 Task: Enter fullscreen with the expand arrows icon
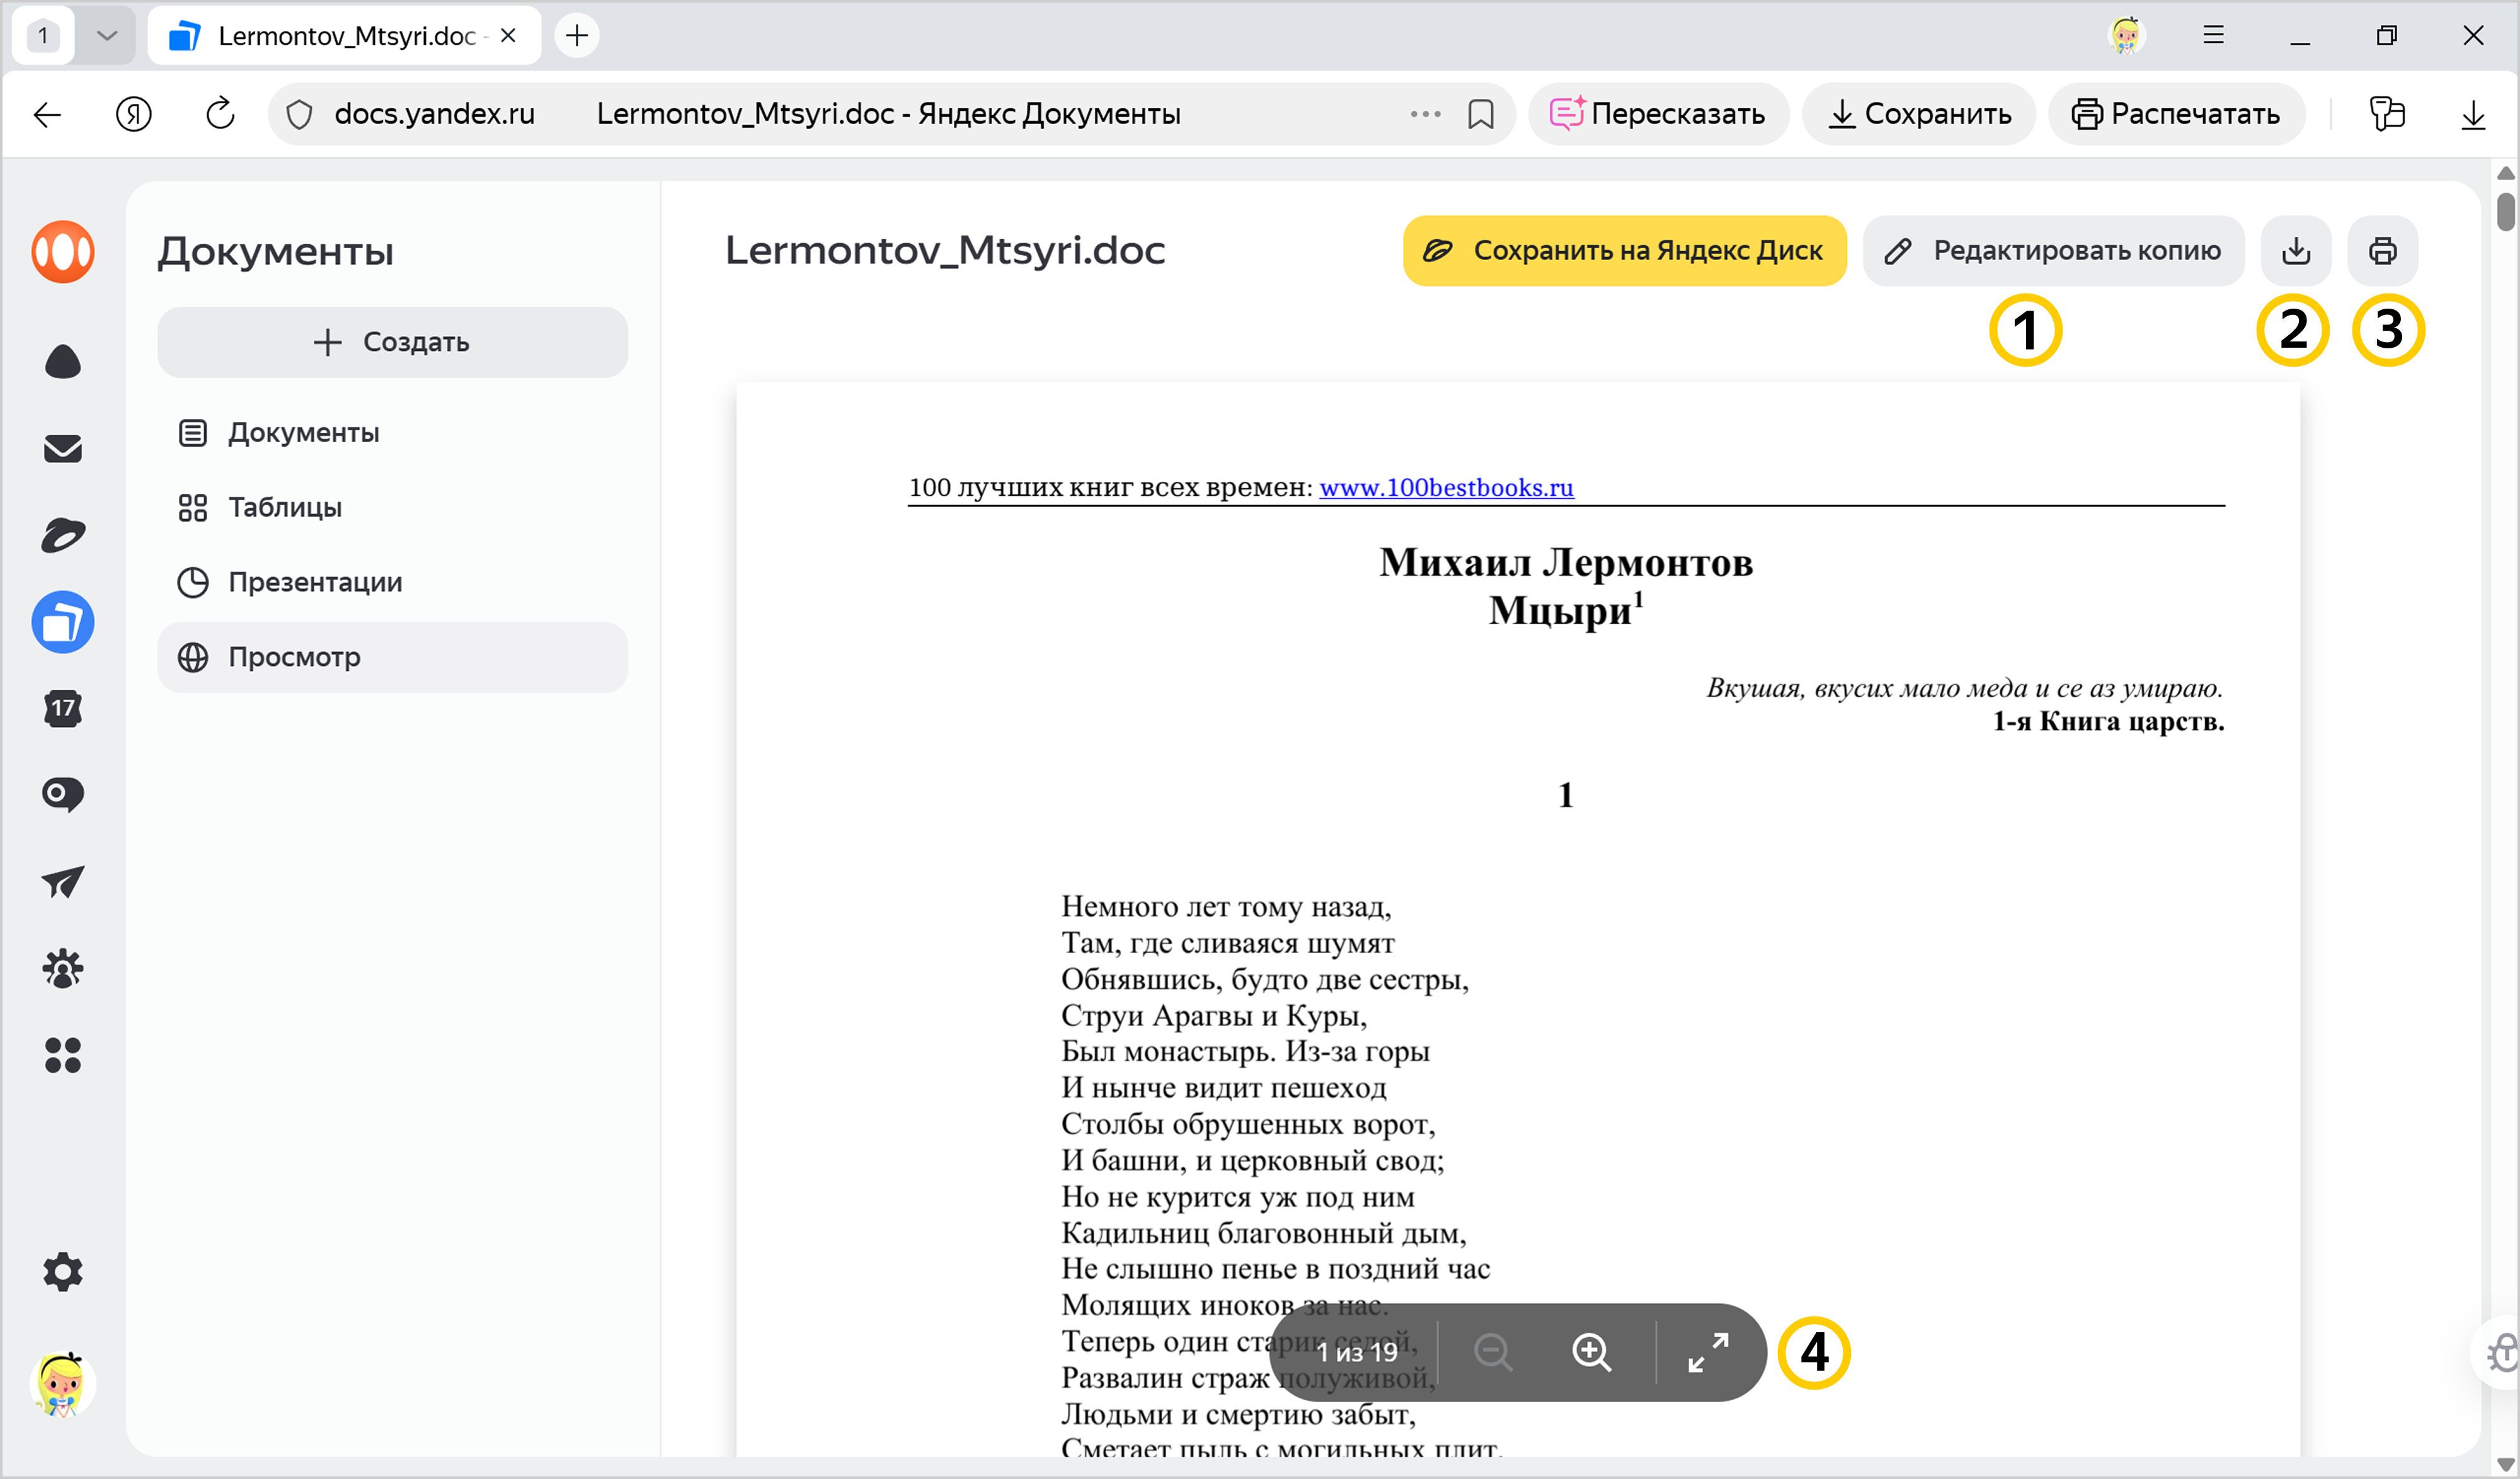1708,1352
